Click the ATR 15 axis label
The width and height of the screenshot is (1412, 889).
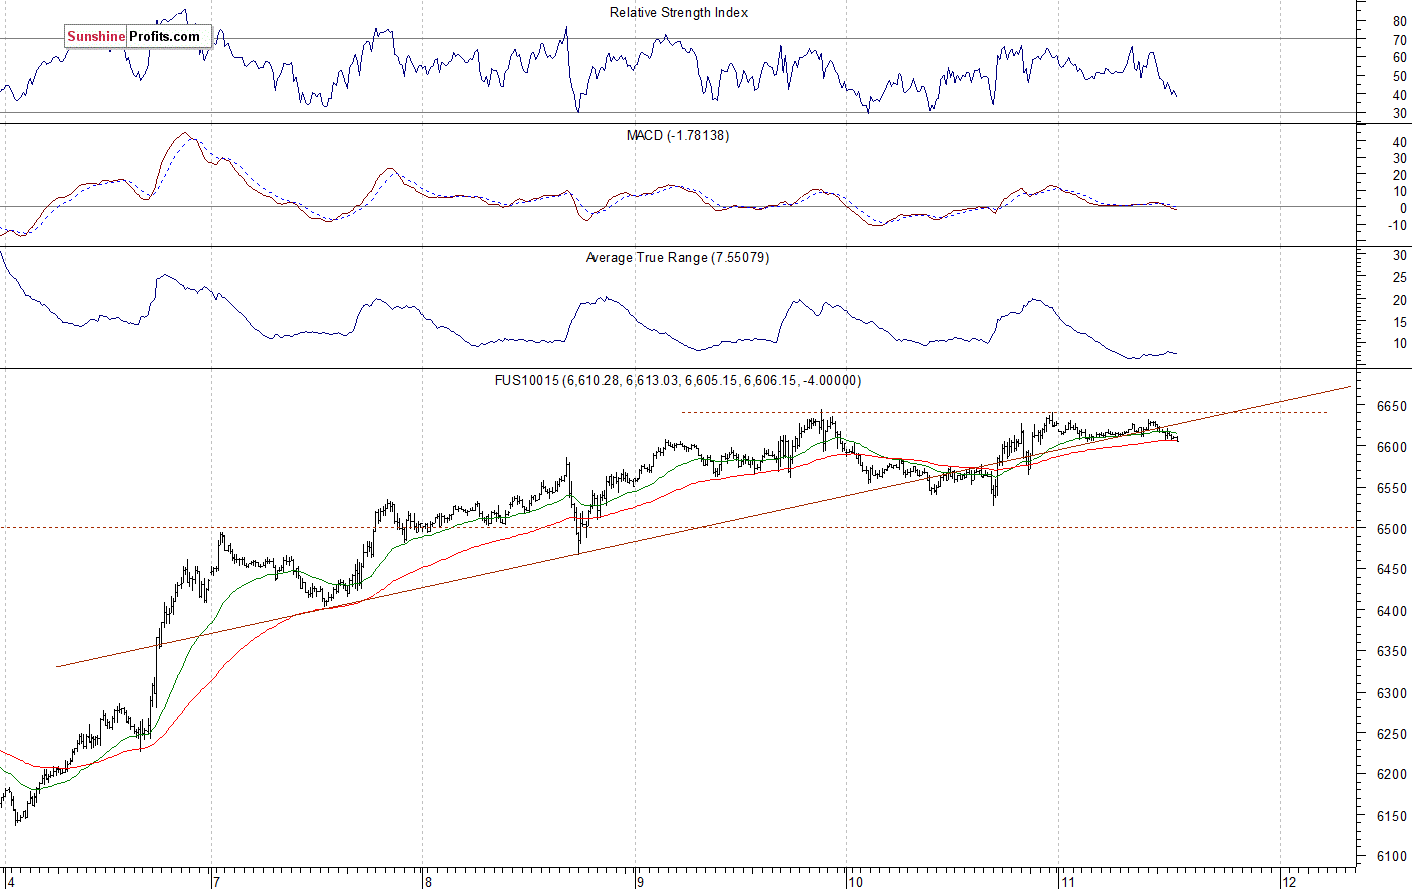[x=1400, y=323]
